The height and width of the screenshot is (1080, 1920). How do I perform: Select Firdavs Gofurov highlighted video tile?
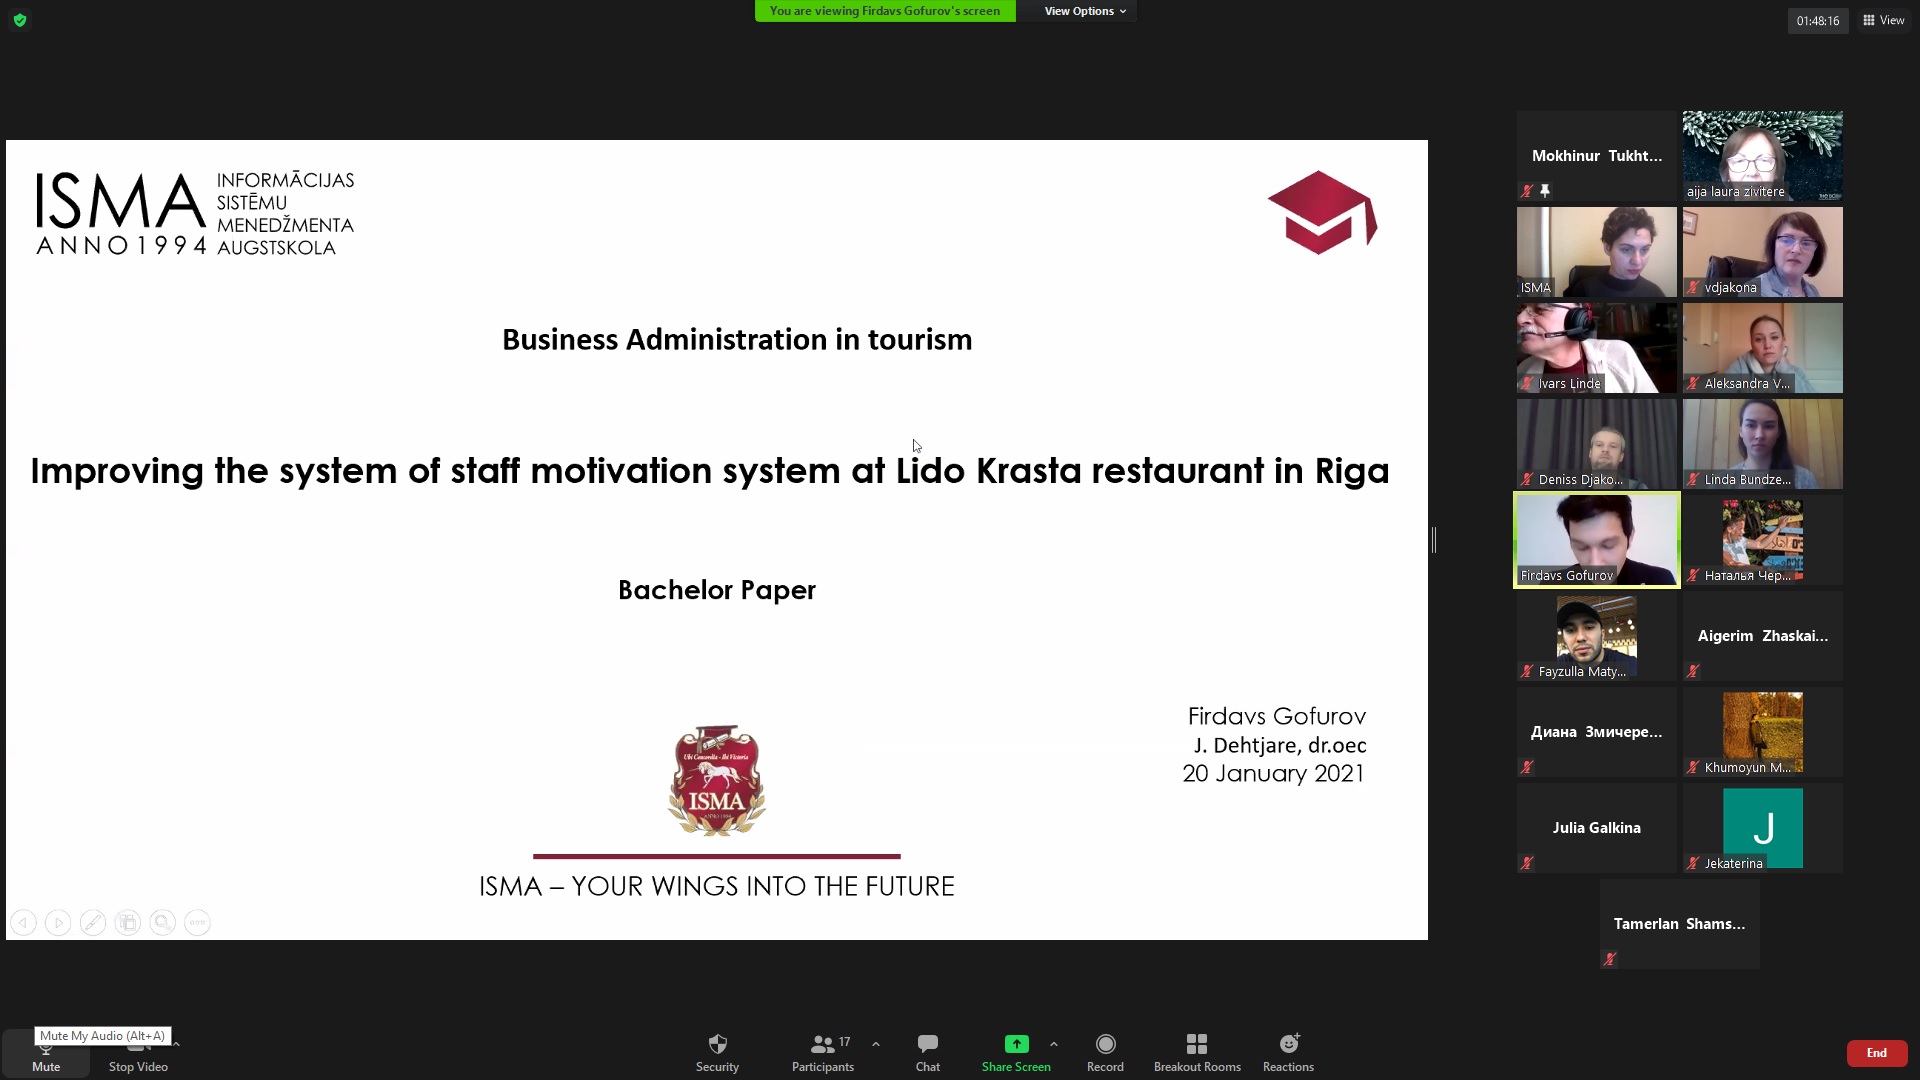[x=1596, y=540]
